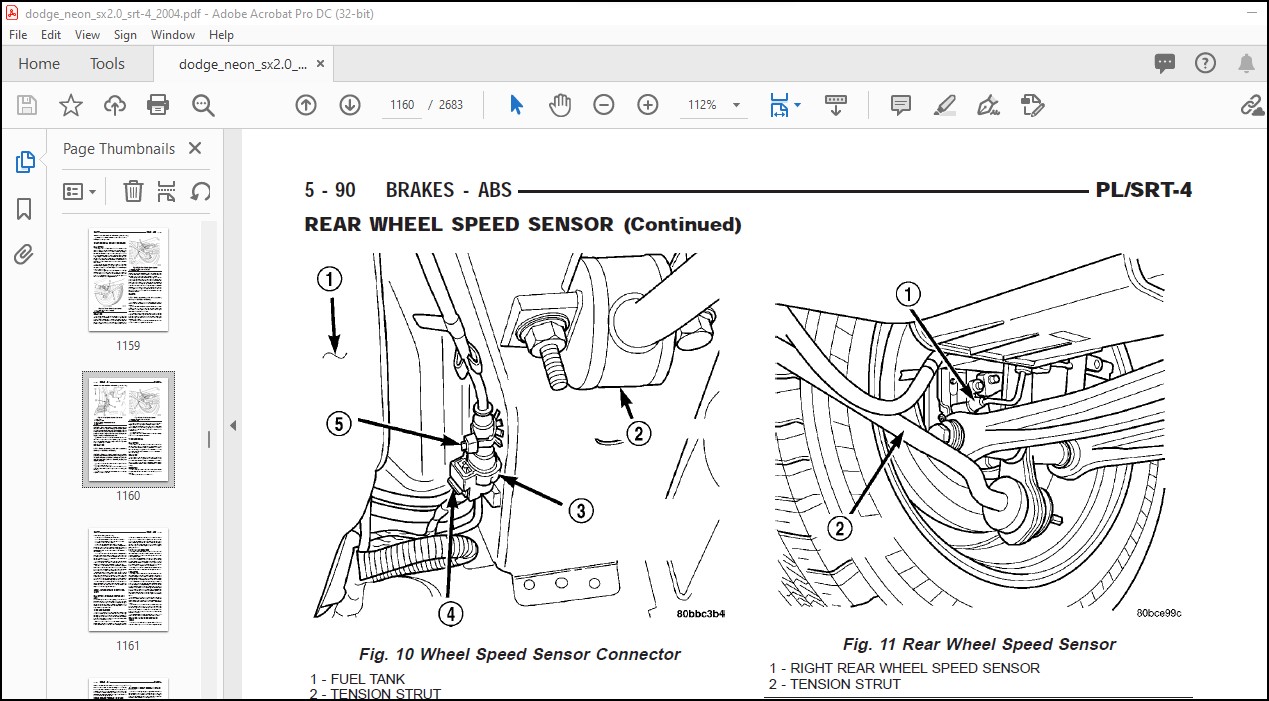Image resolution: width=1269 pixels, height=701 pixels.
Task: Zoom in with the plus icon
Action: 648,105
